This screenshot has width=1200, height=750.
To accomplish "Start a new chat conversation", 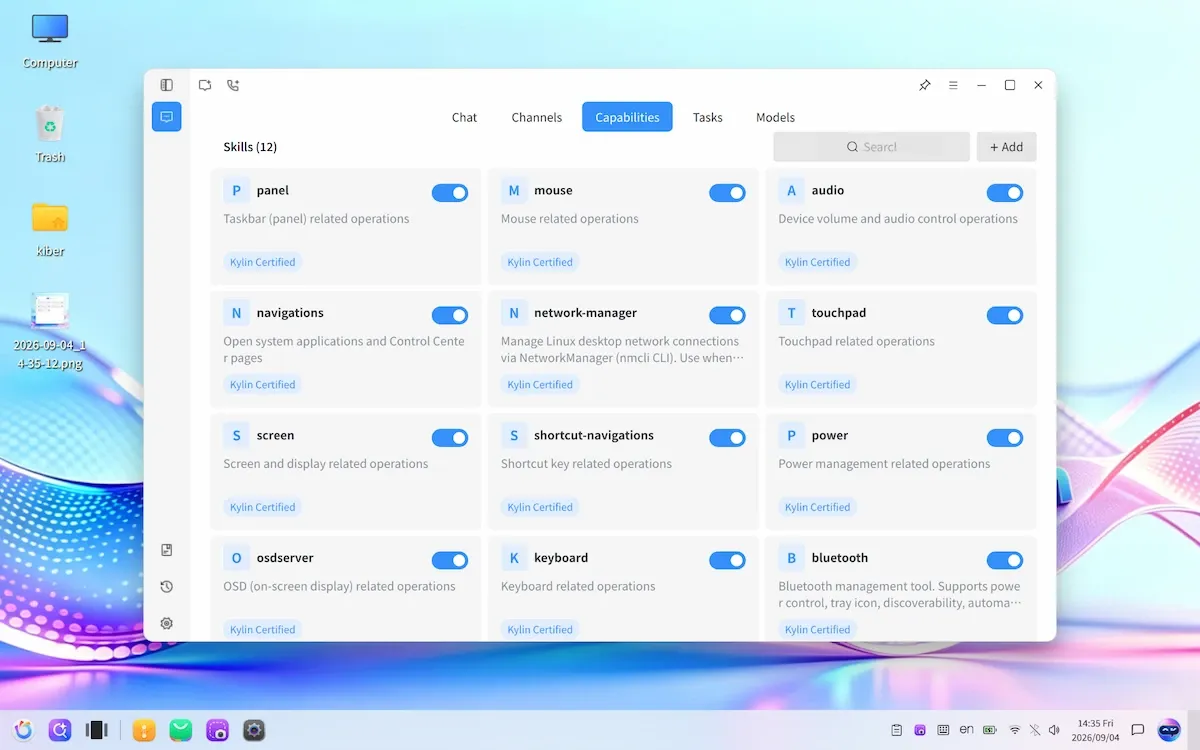I will click(x=205, y=85).
